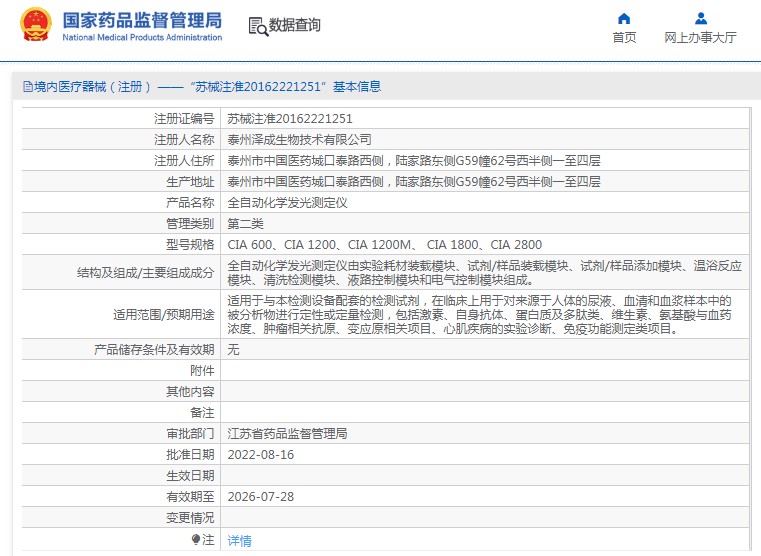Click the 管理类别 value 第二类
761x556 pixels.
coord(245,223)
